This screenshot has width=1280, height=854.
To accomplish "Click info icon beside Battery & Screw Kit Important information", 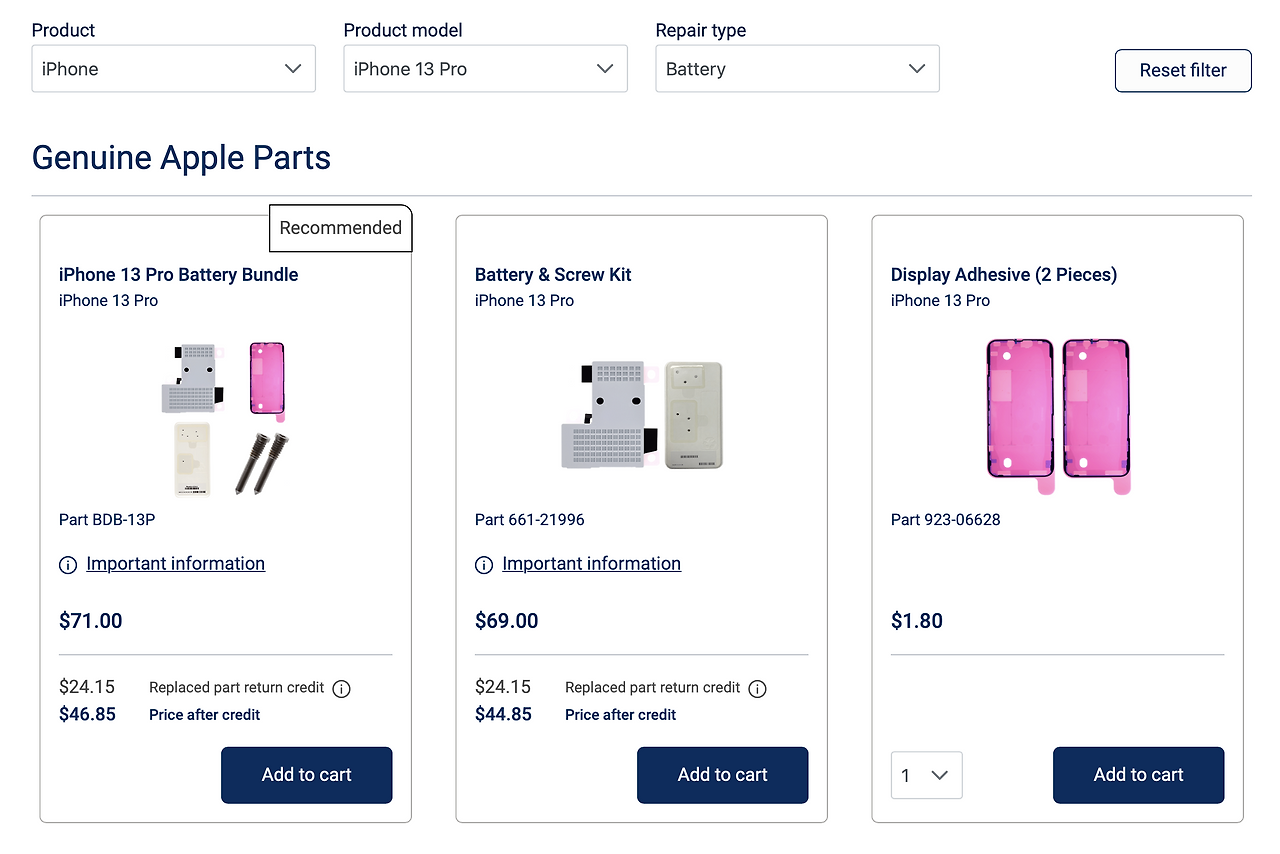I will coord(484,565).
